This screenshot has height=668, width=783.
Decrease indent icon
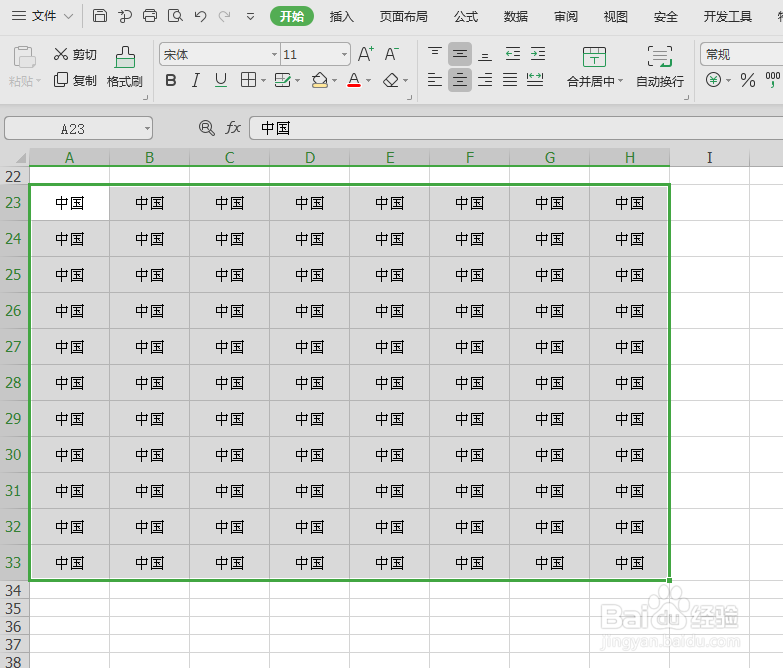[513, 53]
